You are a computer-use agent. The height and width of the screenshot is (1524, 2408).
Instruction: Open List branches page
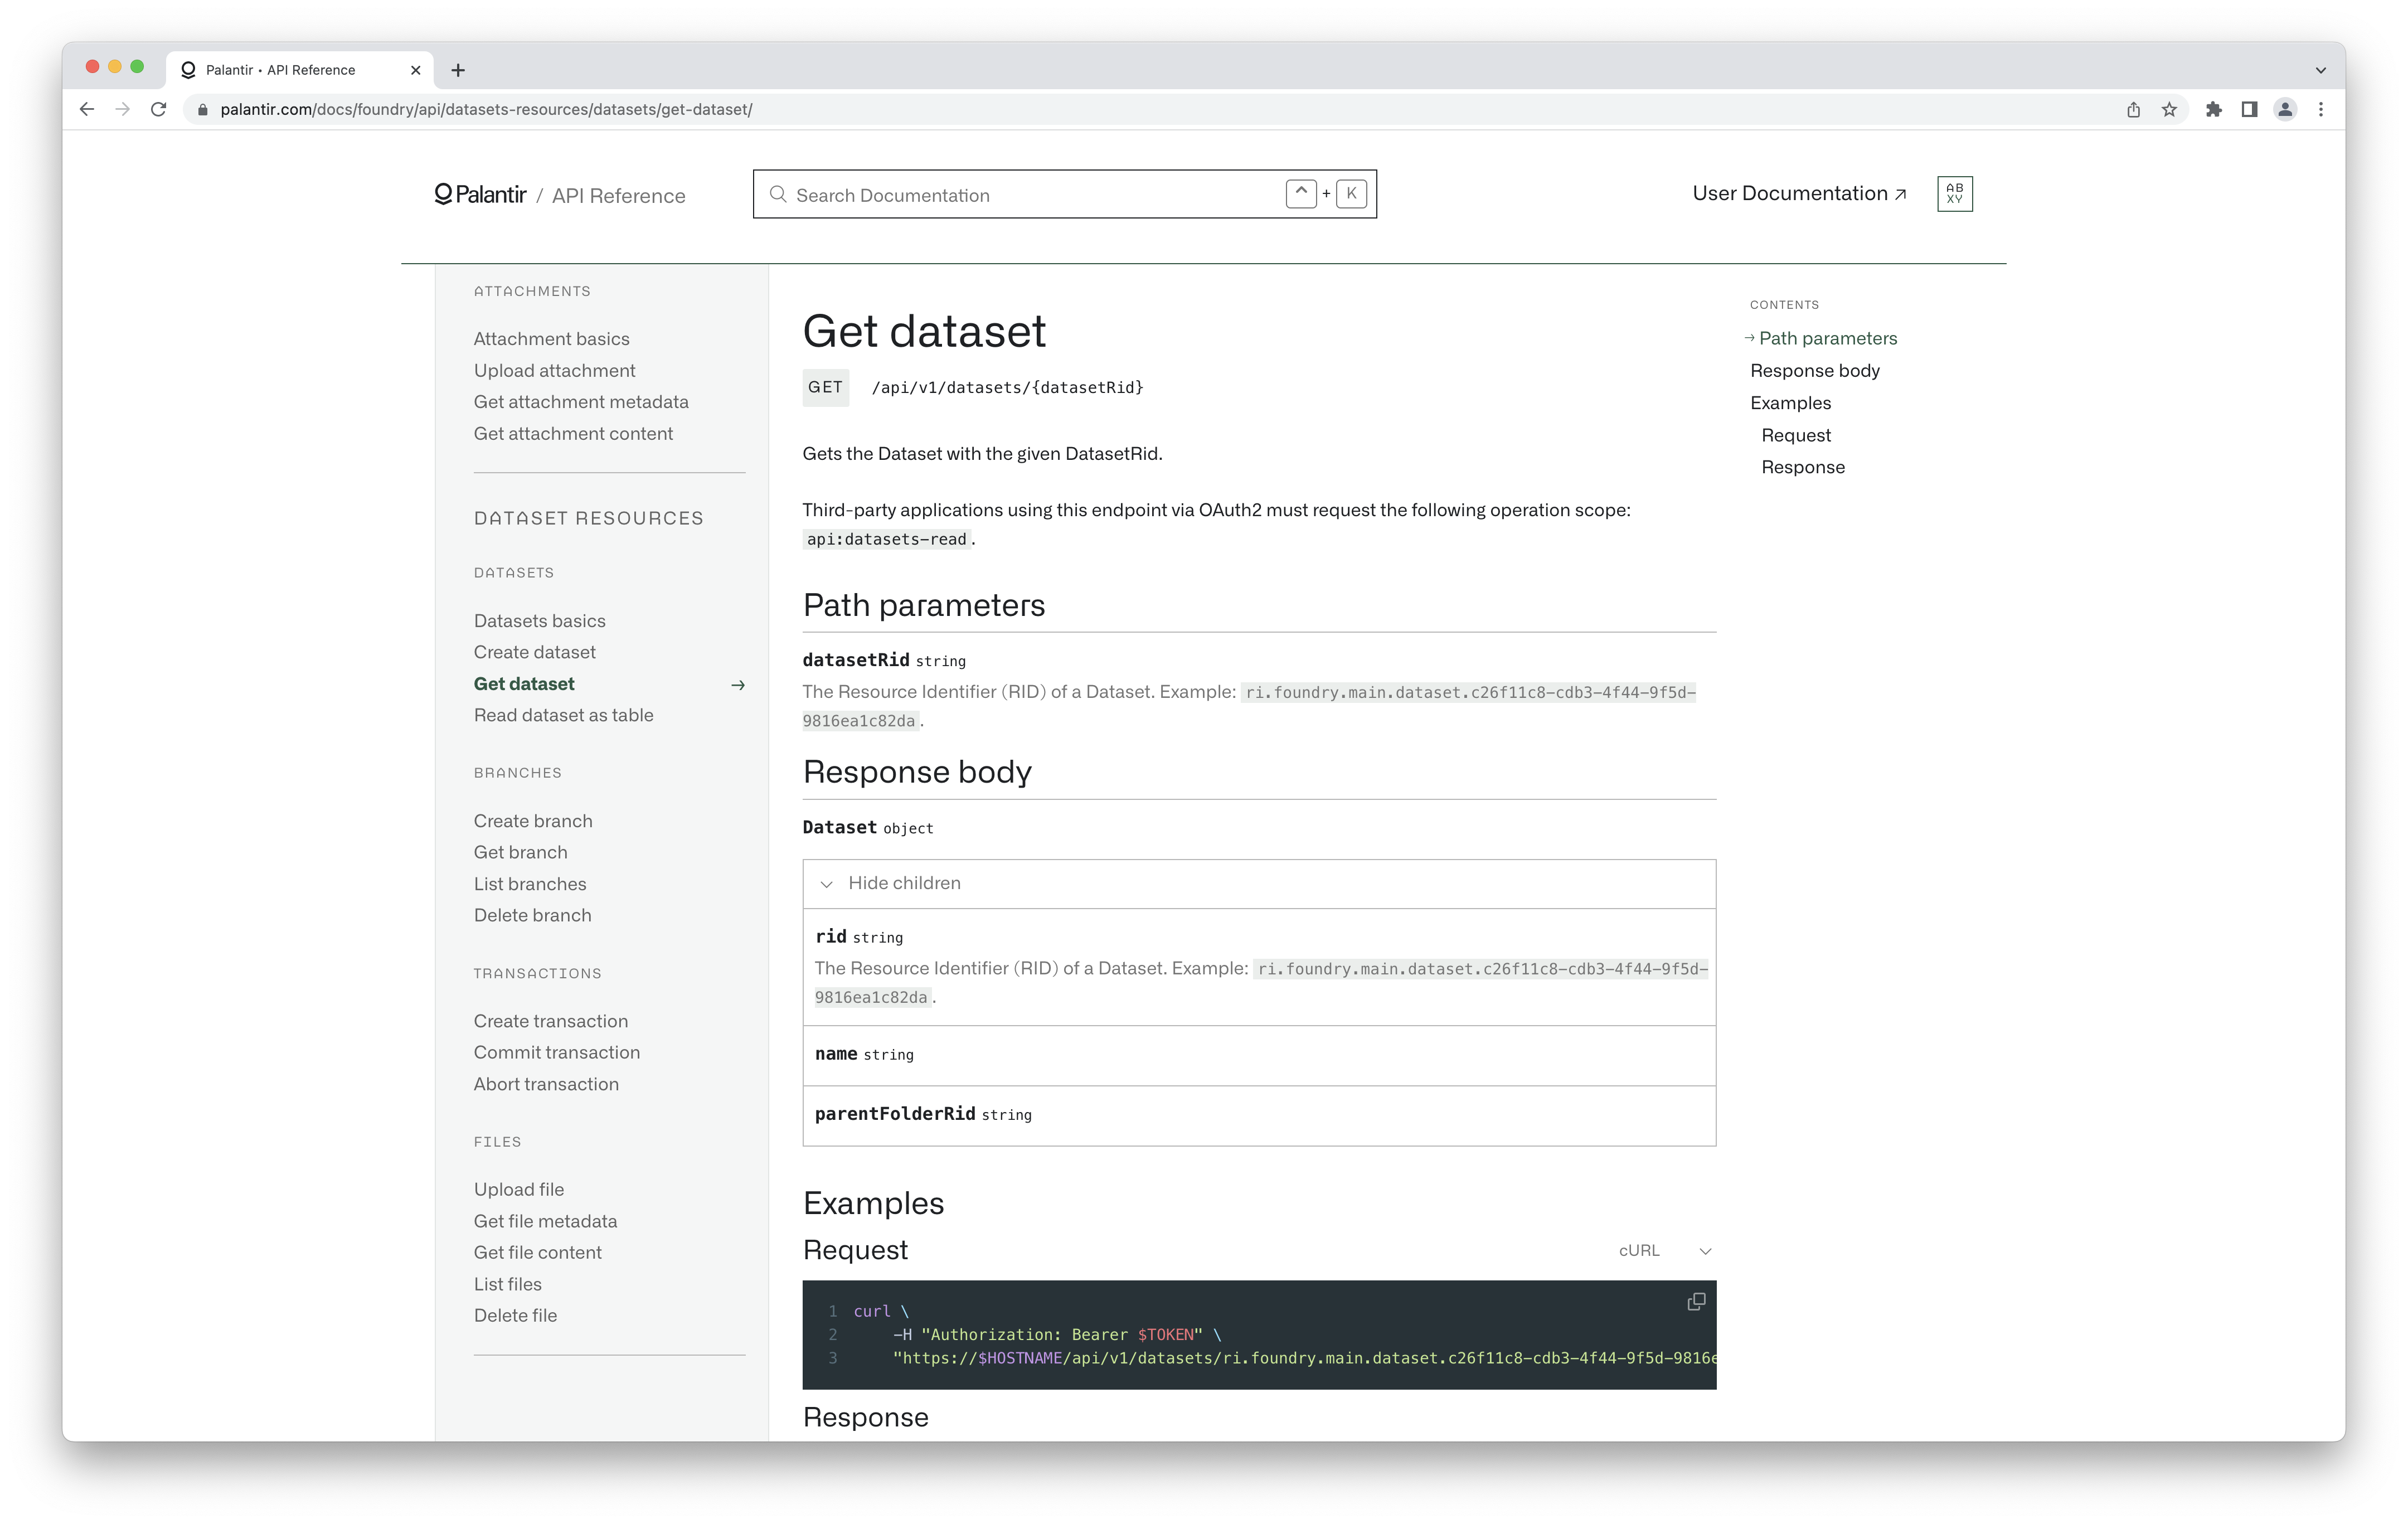coord(530,884)
